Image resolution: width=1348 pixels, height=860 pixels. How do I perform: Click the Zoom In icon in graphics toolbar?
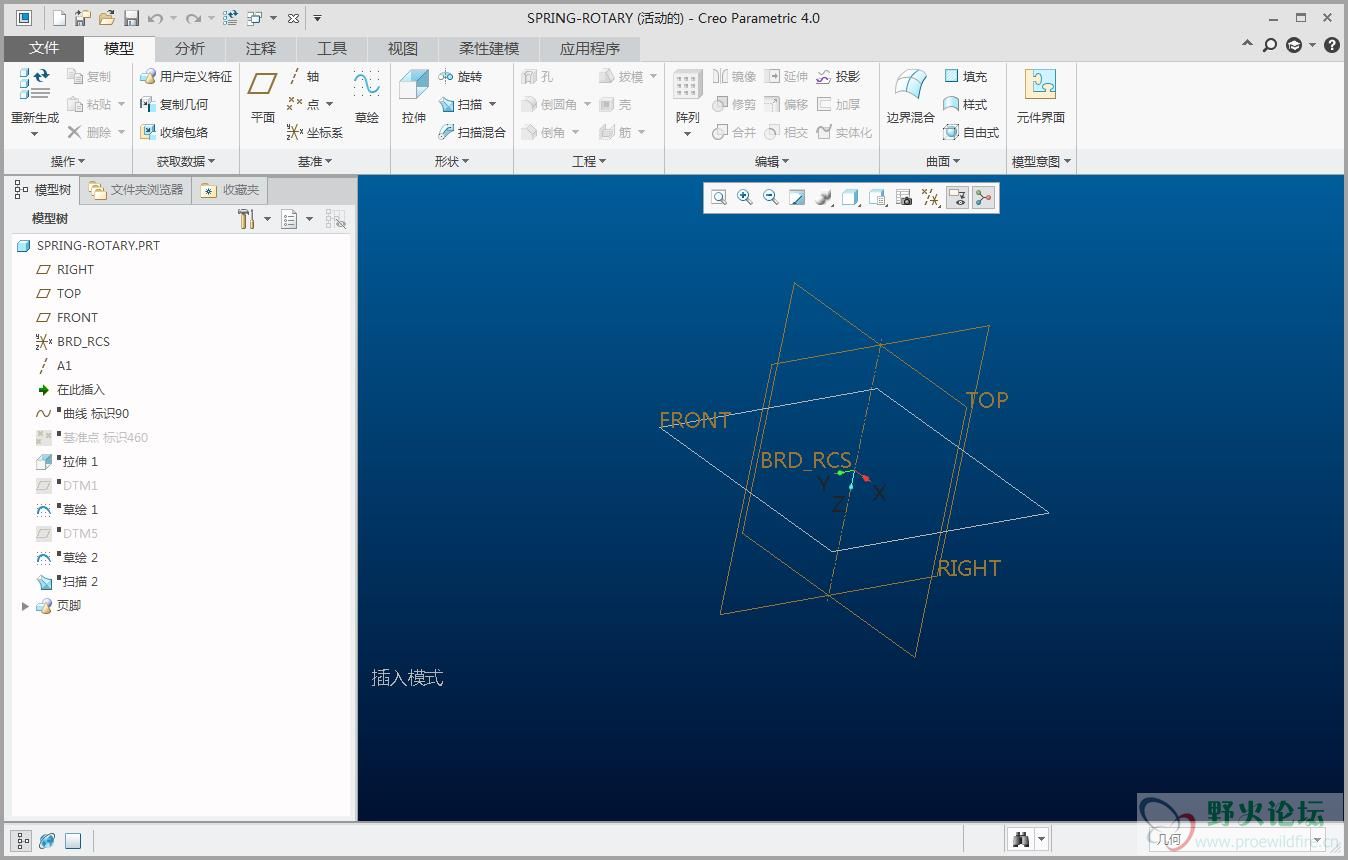point(745,198)
